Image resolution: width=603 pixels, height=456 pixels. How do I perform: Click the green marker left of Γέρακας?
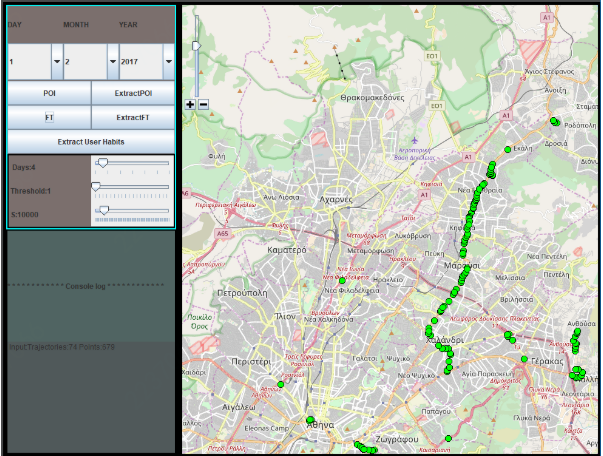[522, 360]
